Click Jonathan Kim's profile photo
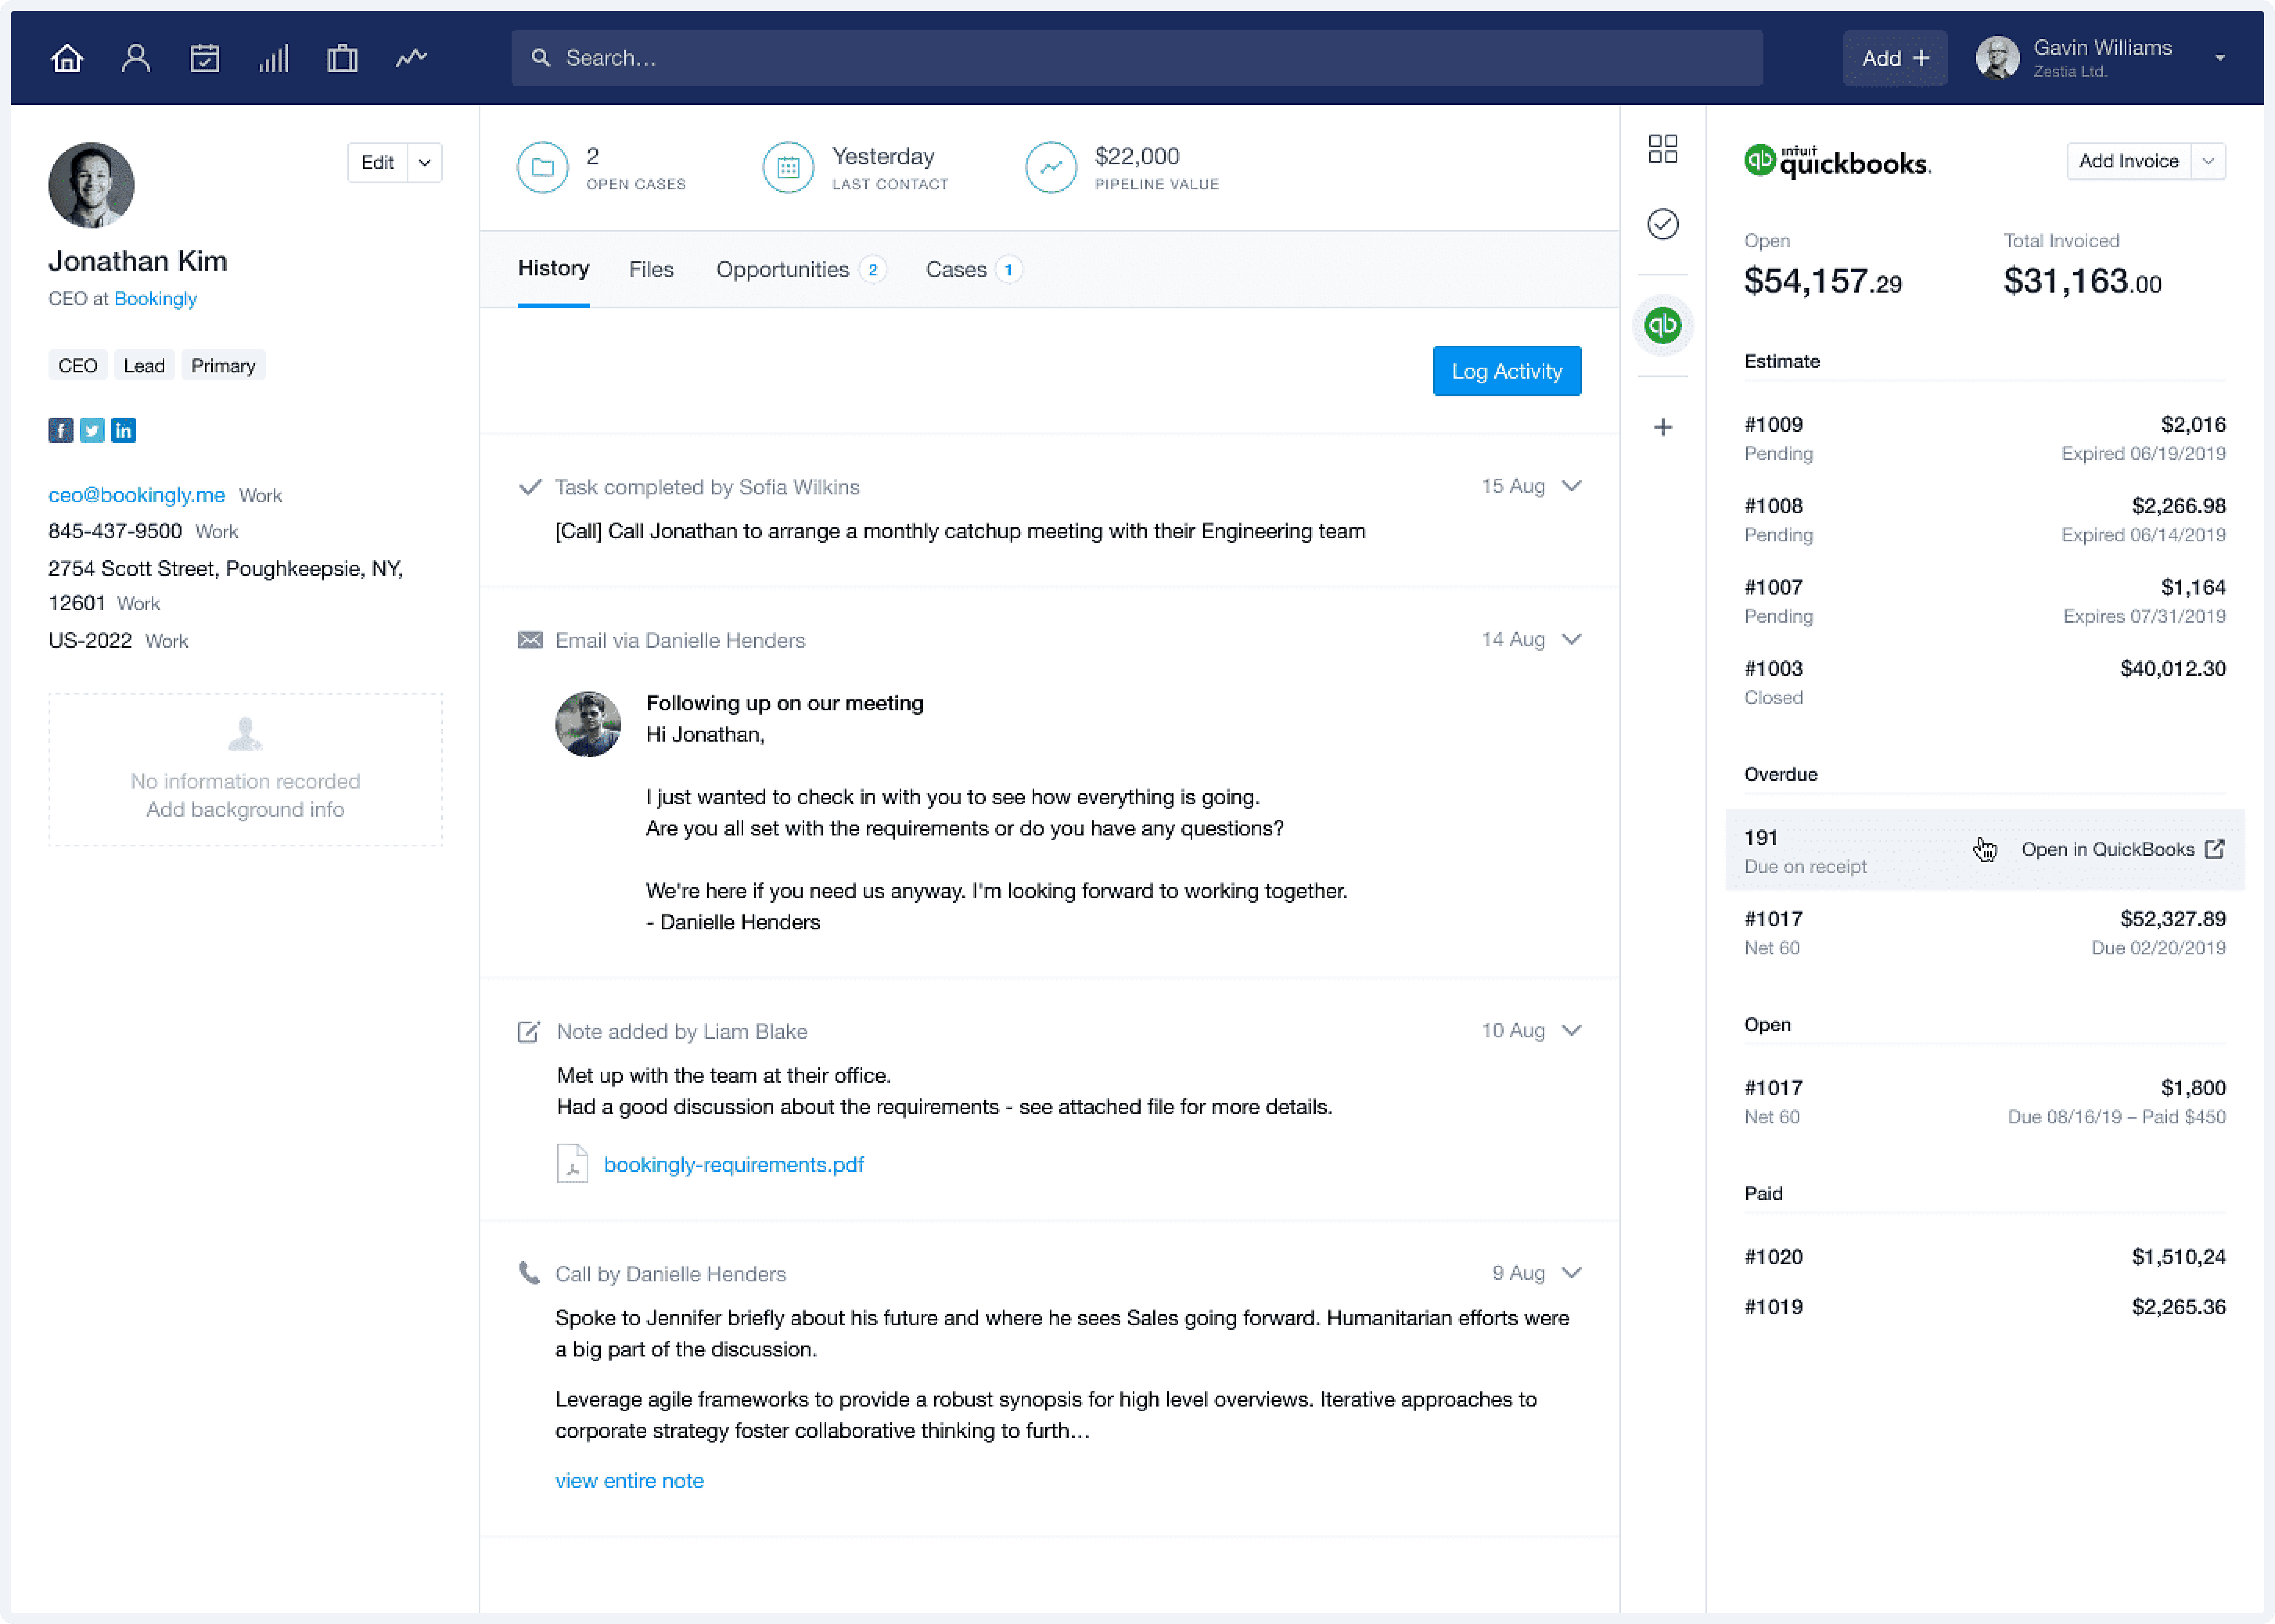The width and height of the screenshot is (2275, 1624). 91,185
